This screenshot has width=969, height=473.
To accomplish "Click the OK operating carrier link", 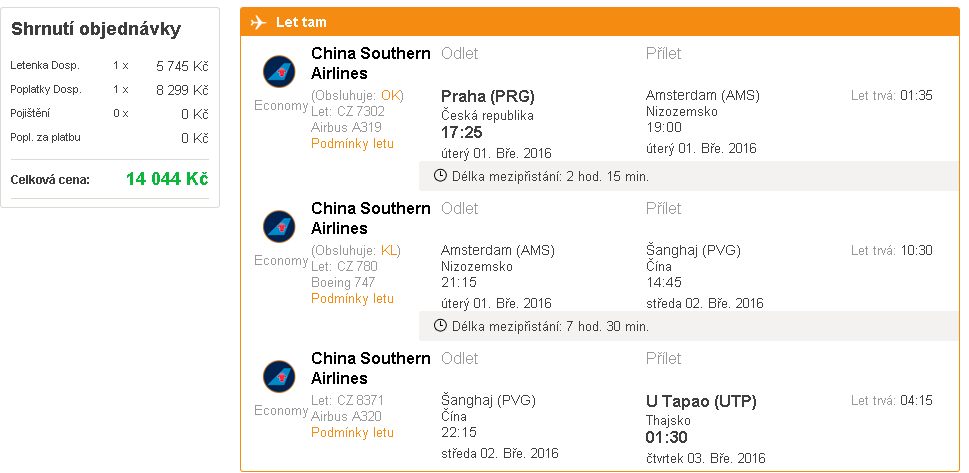I will pyautogui.click(x=391, y=95).
